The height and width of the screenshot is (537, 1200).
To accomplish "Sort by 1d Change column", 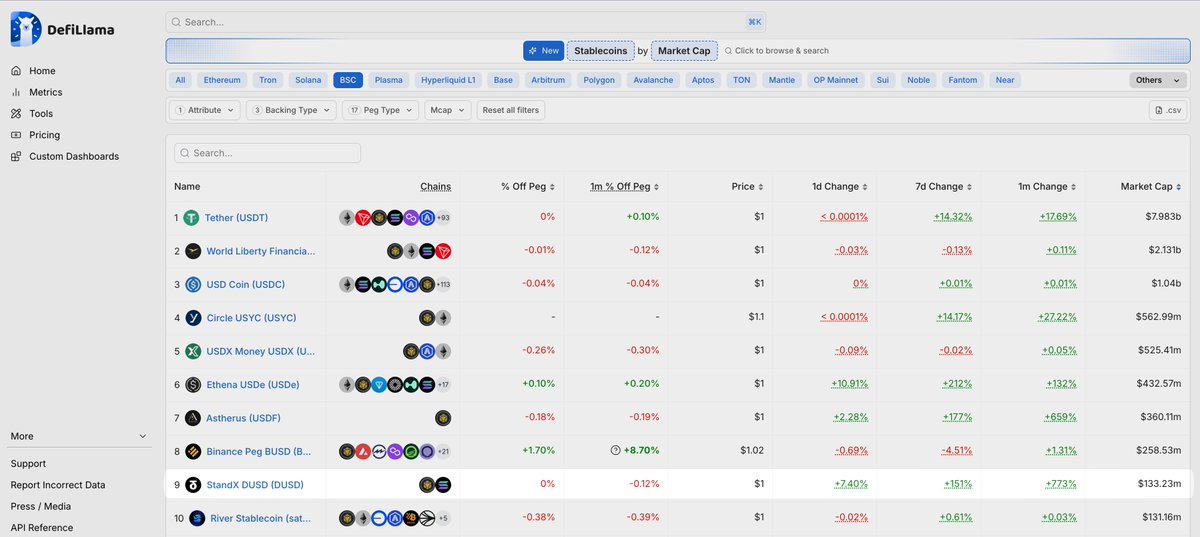I will (840, 186).
